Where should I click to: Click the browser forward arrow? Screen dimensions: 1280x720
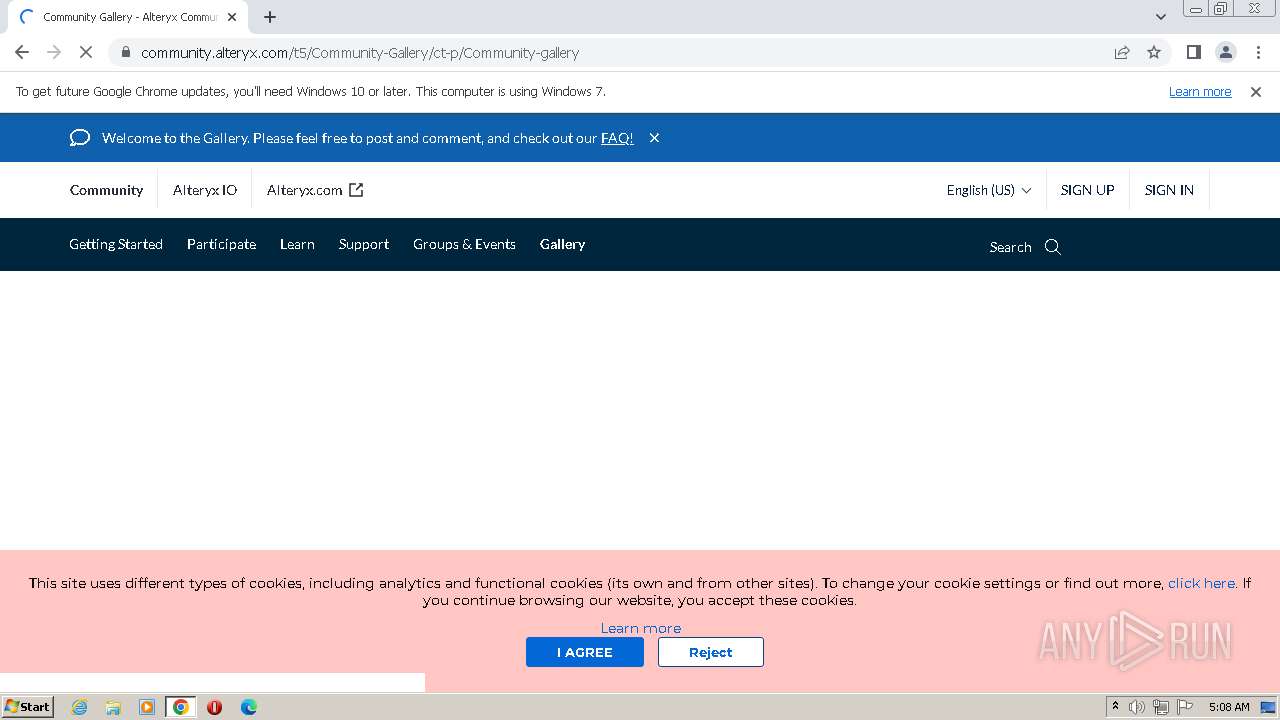54,52
